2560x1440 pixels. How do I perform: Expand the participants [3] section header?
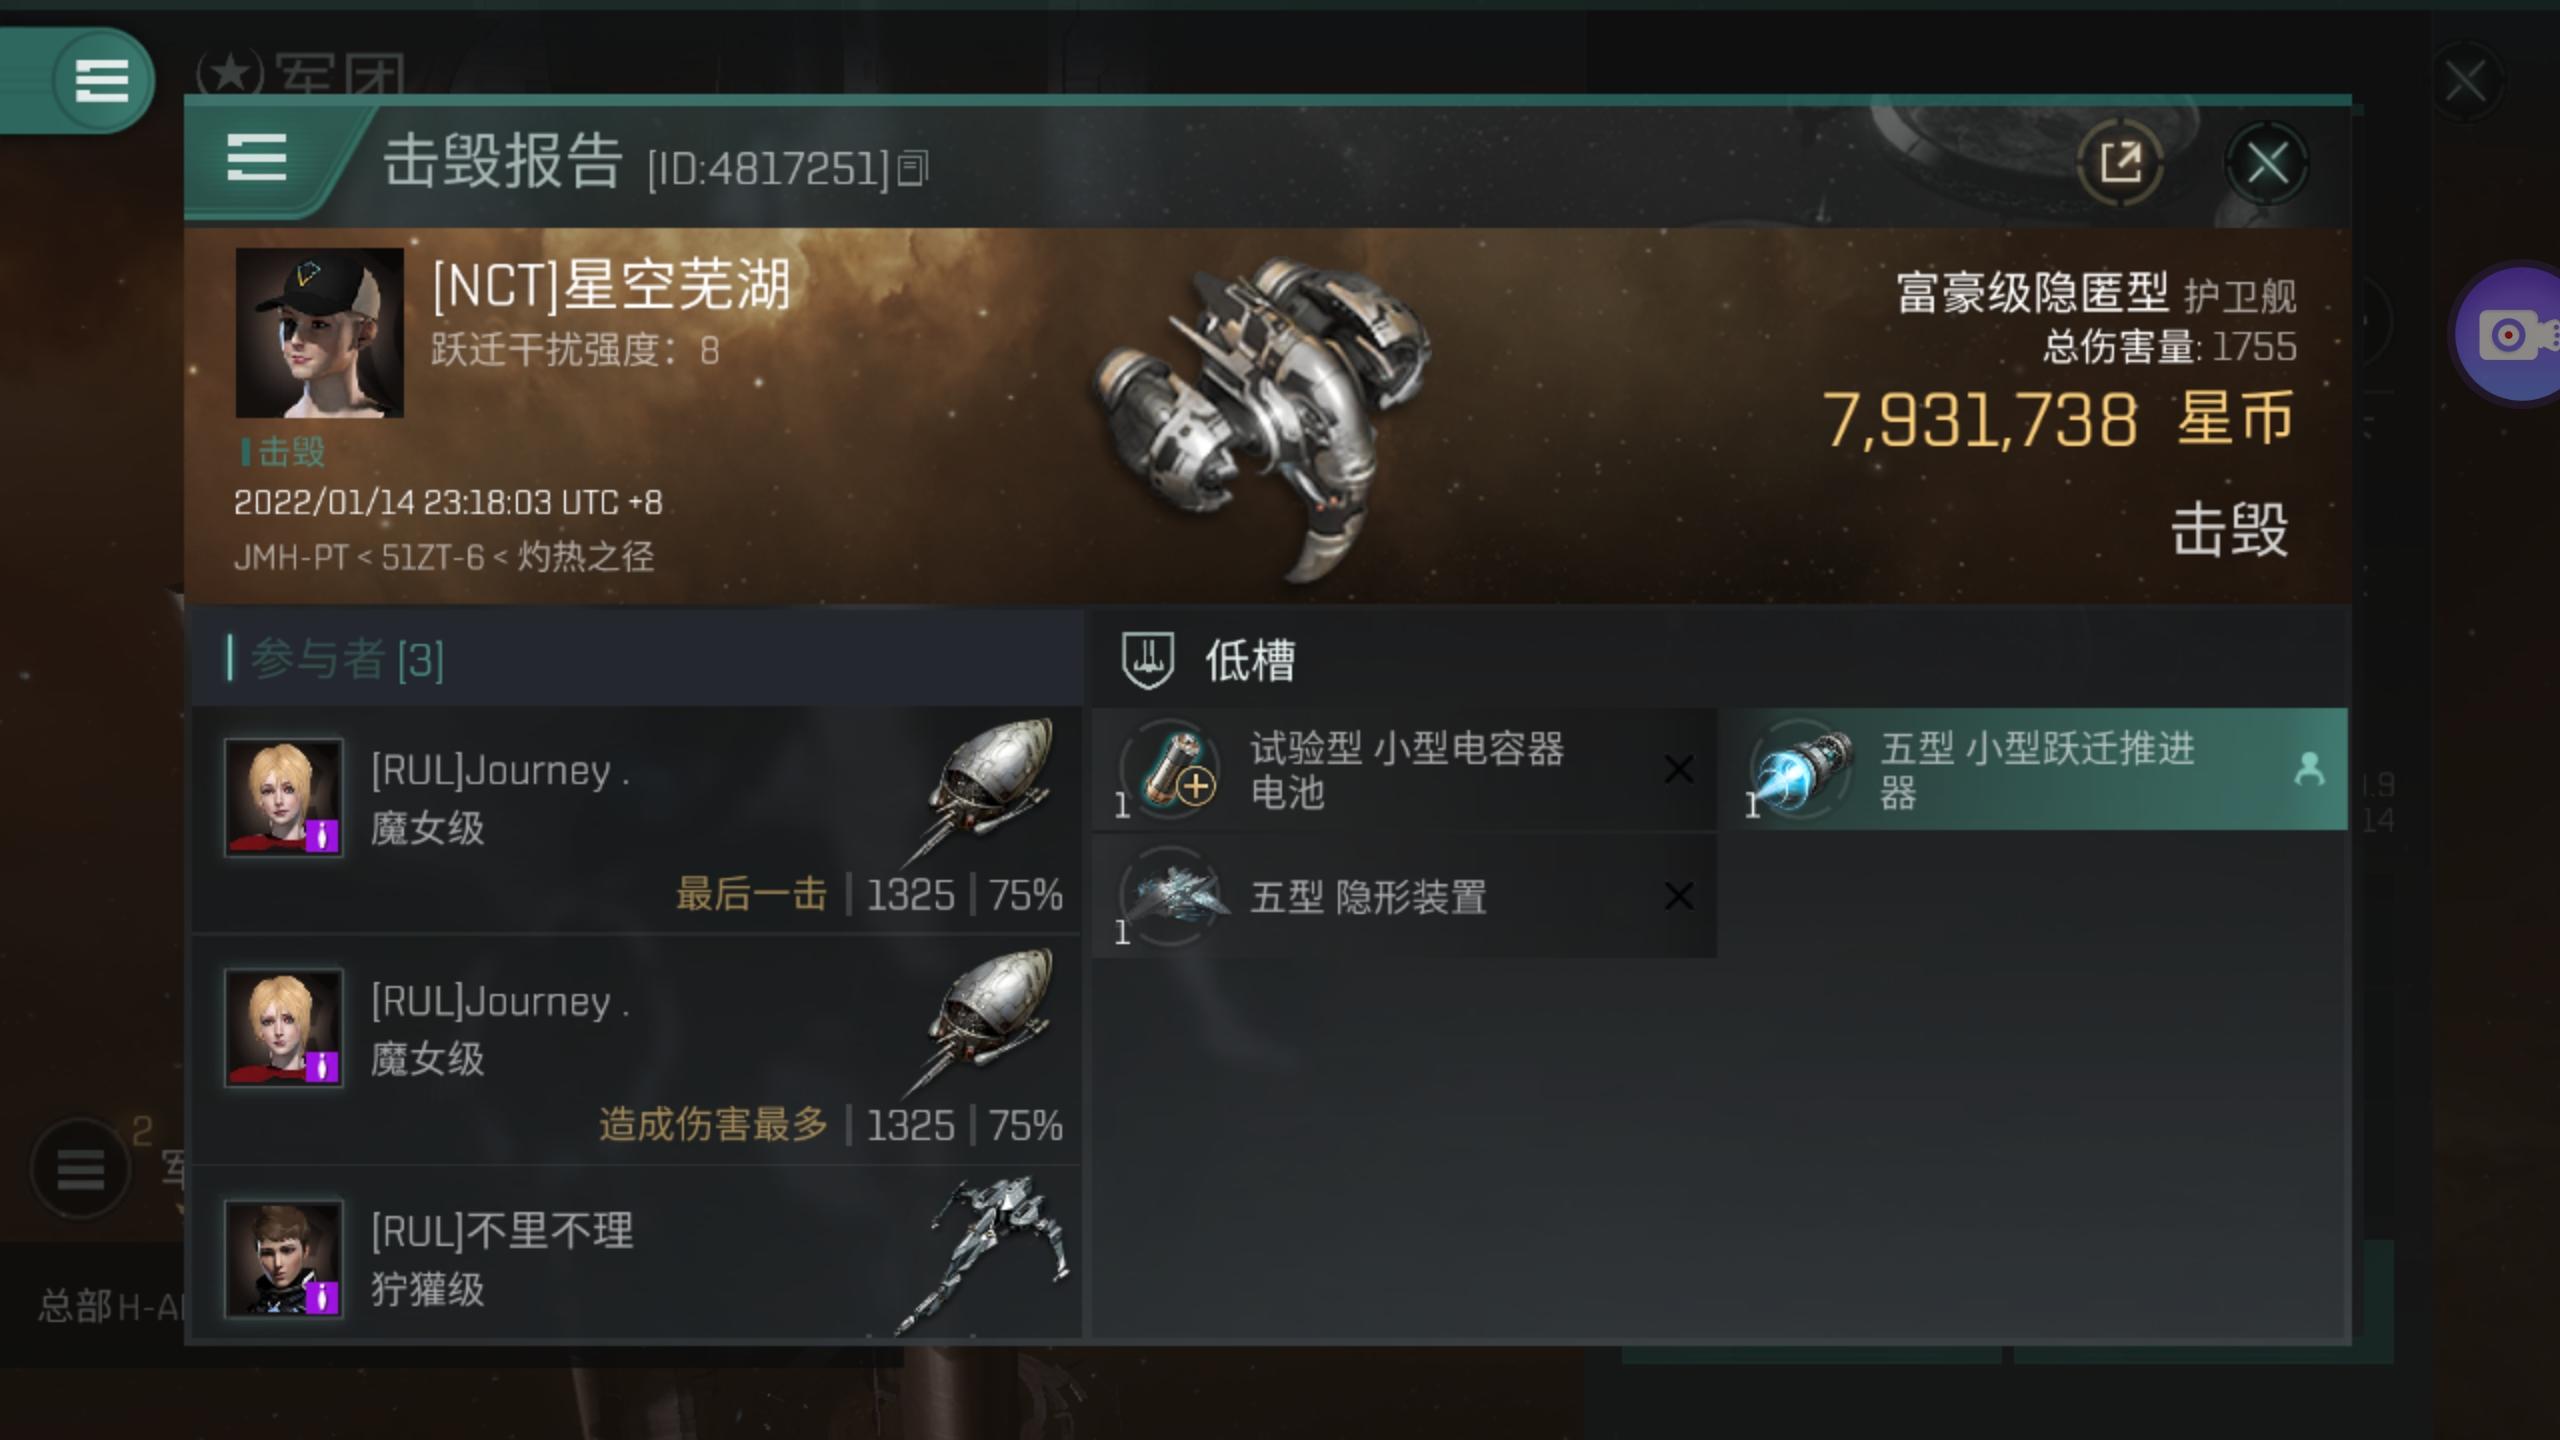(638, 659)
